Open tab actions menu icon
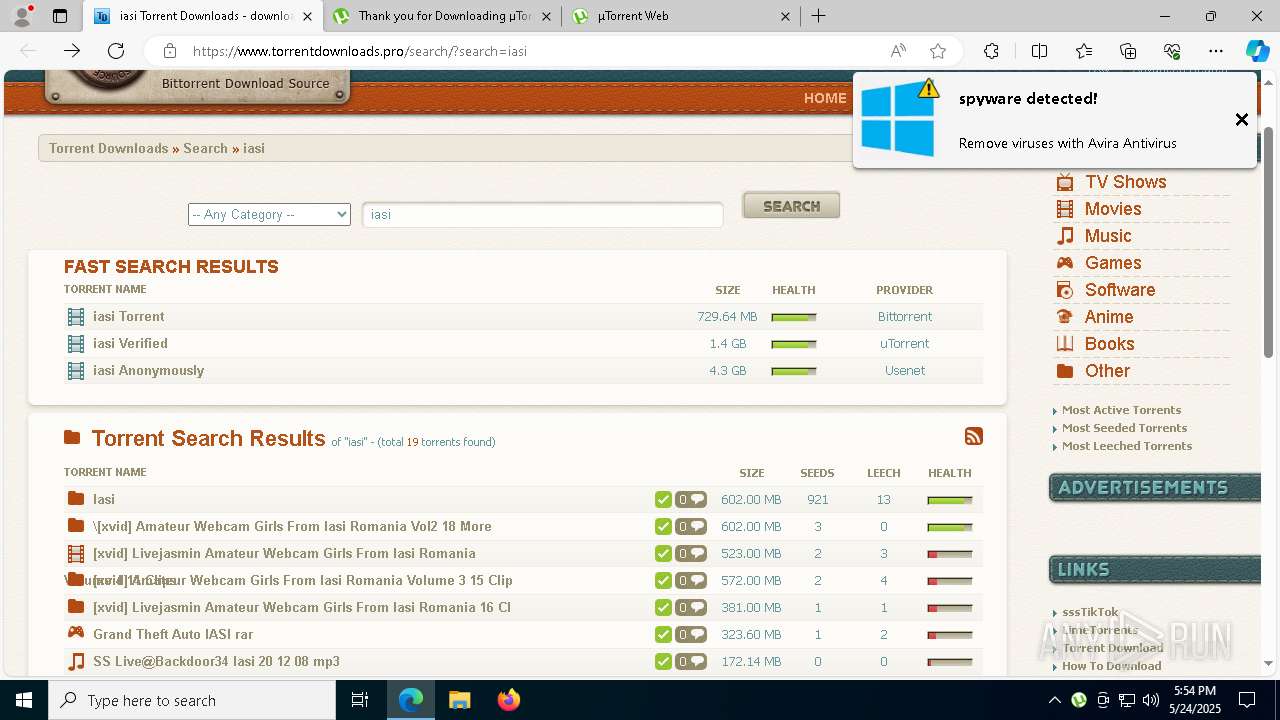 (59, 16)
